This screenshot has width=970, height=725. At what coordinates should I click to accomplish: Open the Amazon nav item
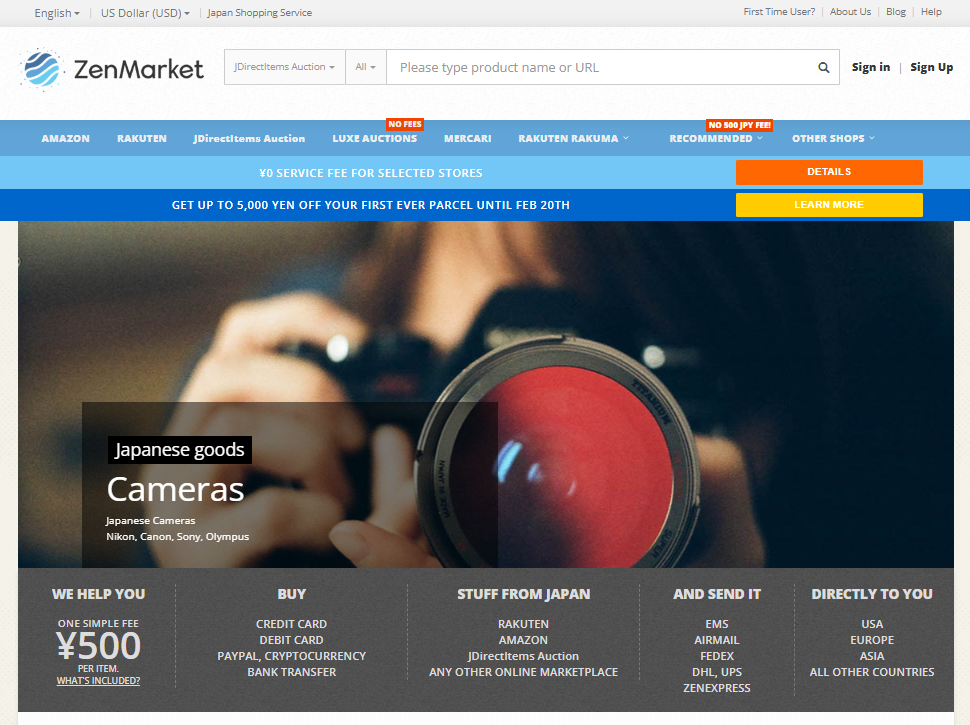(66, 139)
